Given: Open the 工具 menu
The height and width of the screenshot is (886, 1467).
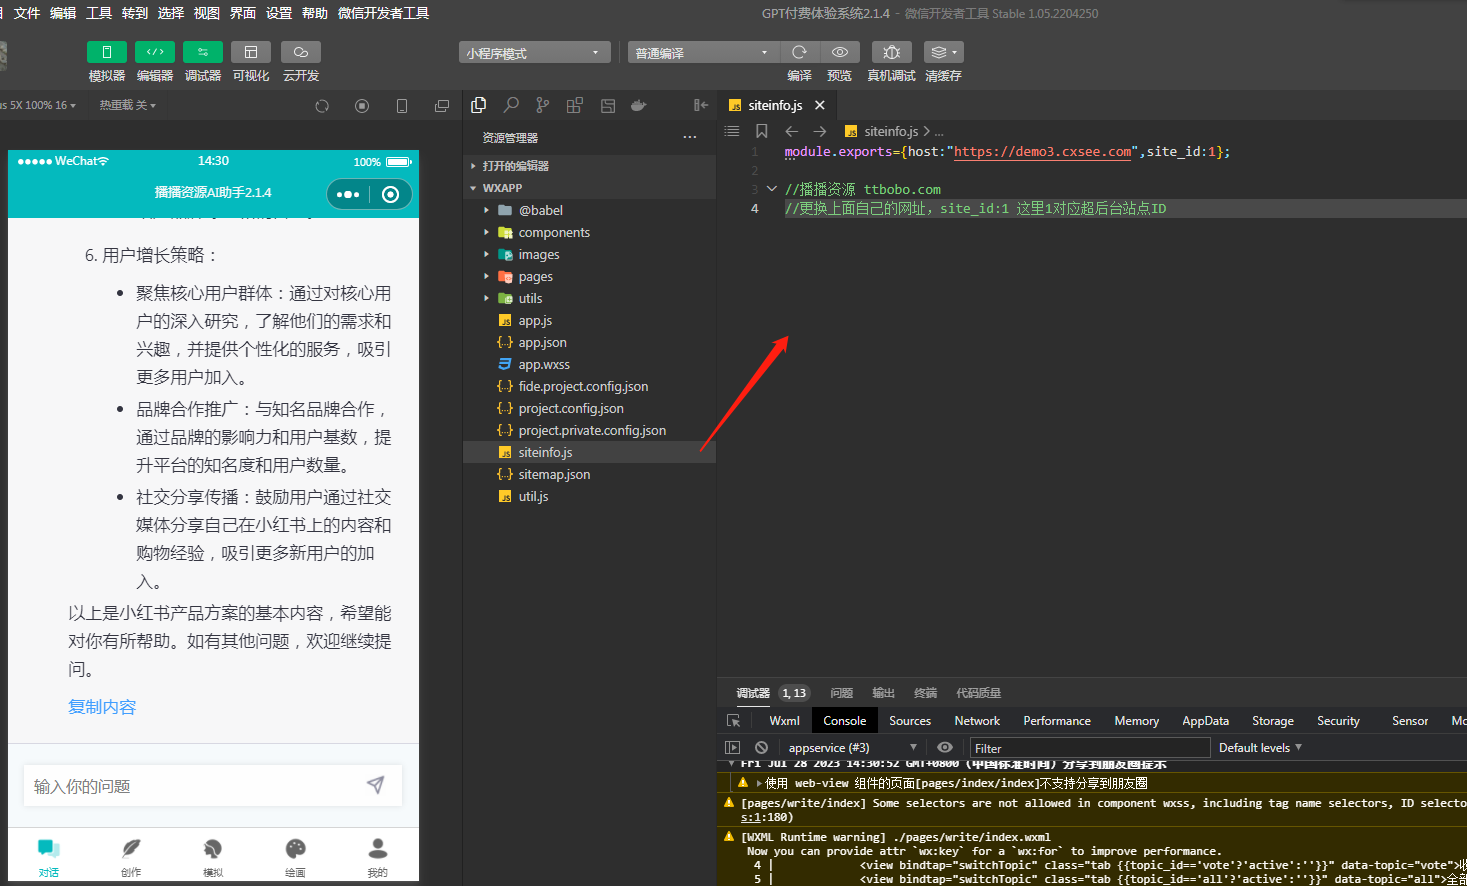Looking at the screenshot, I should pyautogui.click(x=99, y=13).
